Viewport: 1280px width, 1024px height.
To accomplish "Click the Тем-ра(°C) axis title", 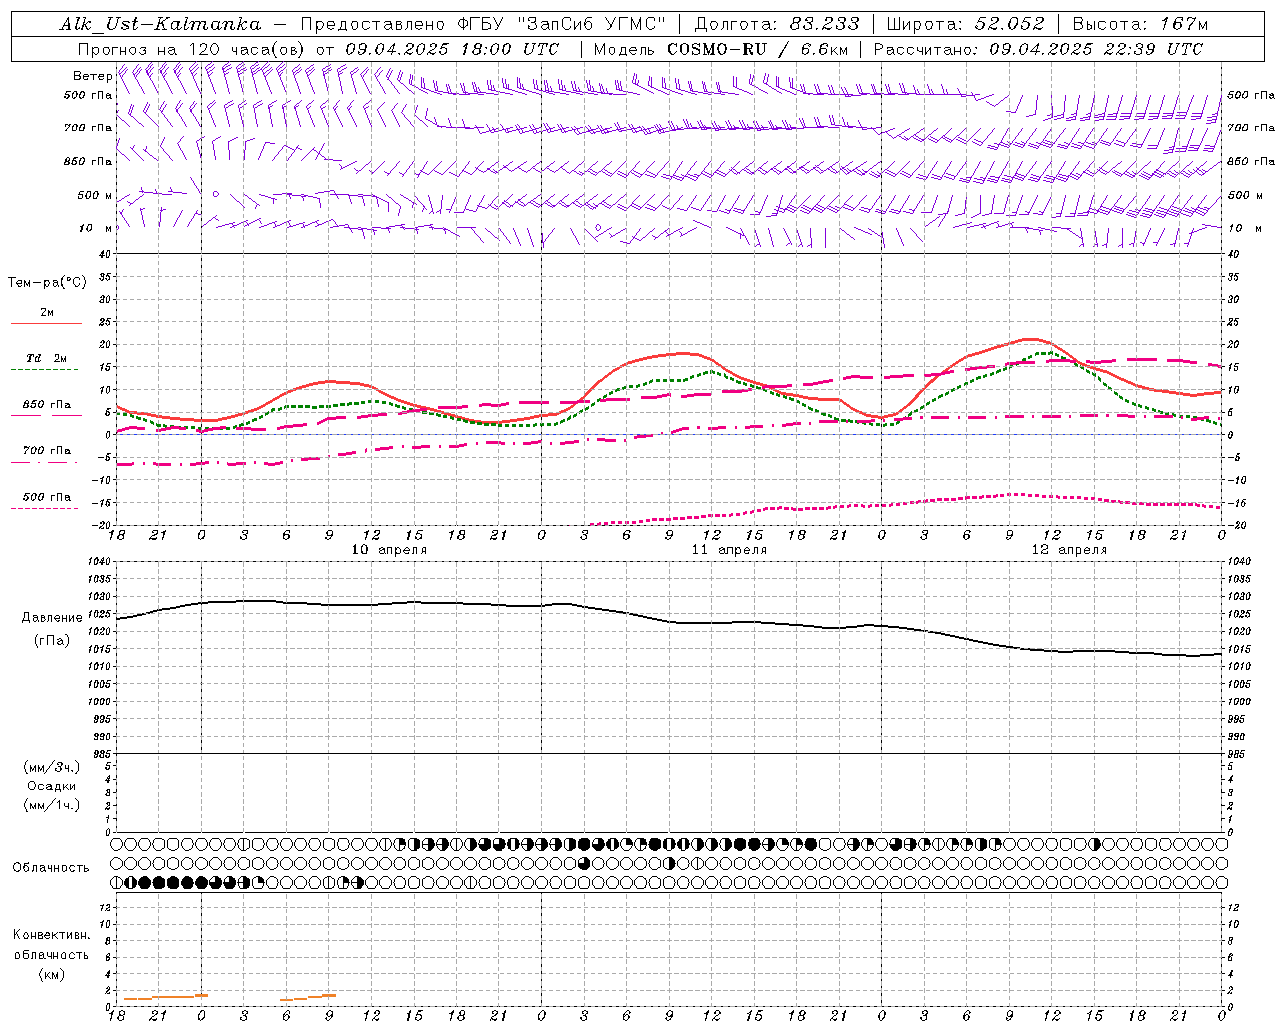I will [x=47, y=283].
